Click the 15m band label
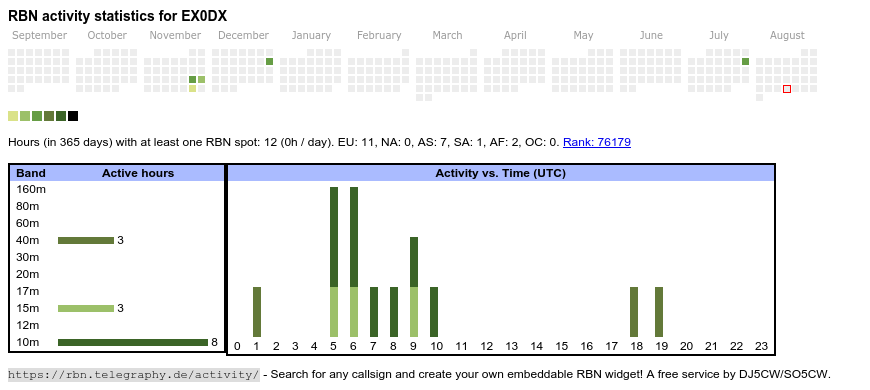 (x=28, y=308)
